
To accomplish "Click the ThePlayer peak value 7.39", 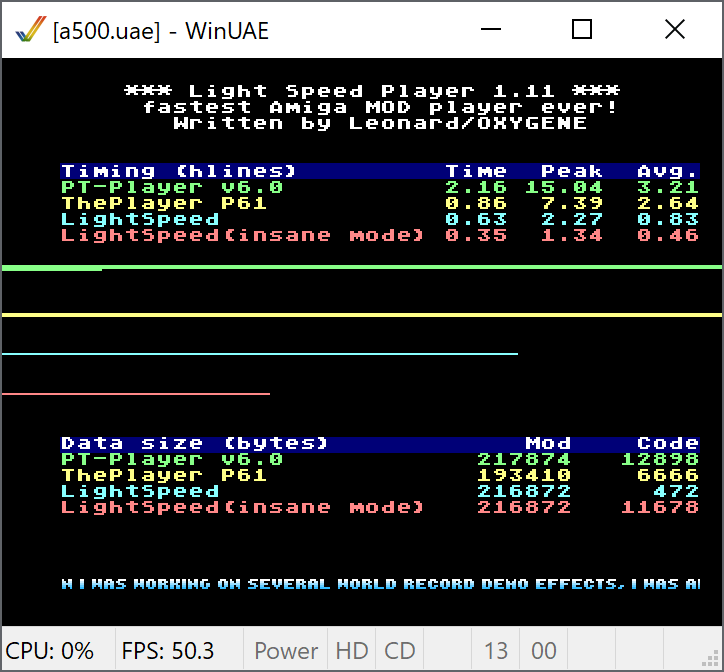I will tap(572, 203).
